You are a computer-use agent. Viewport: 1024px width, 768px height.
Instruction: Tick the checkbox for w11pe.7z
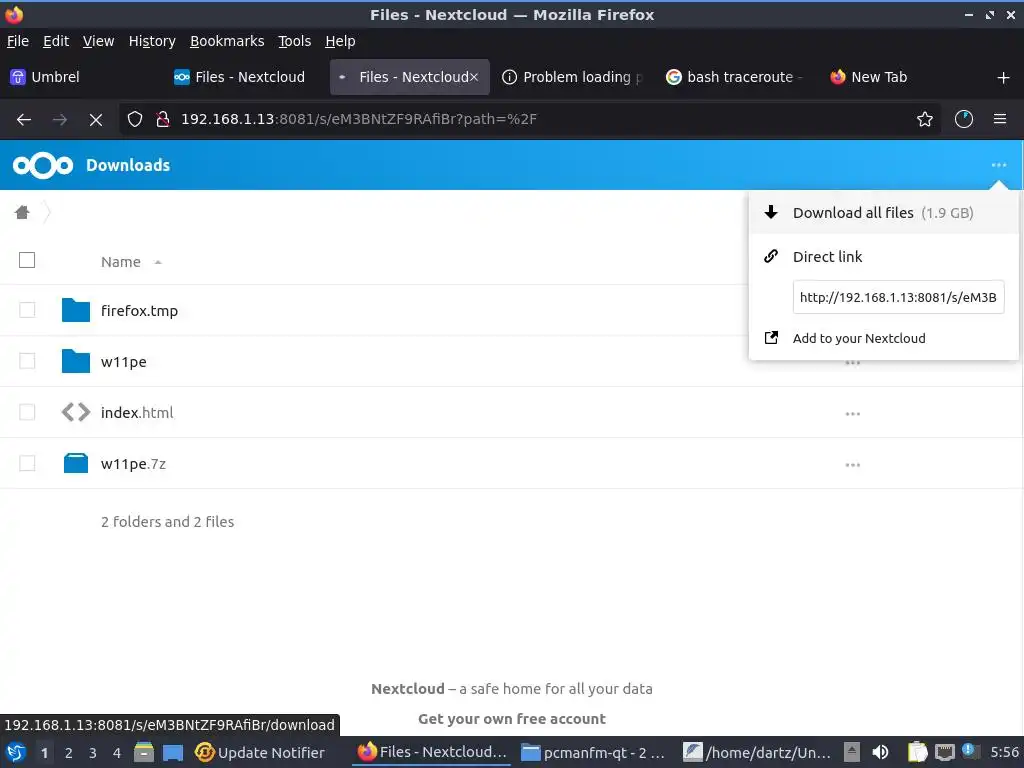point(27,463)
